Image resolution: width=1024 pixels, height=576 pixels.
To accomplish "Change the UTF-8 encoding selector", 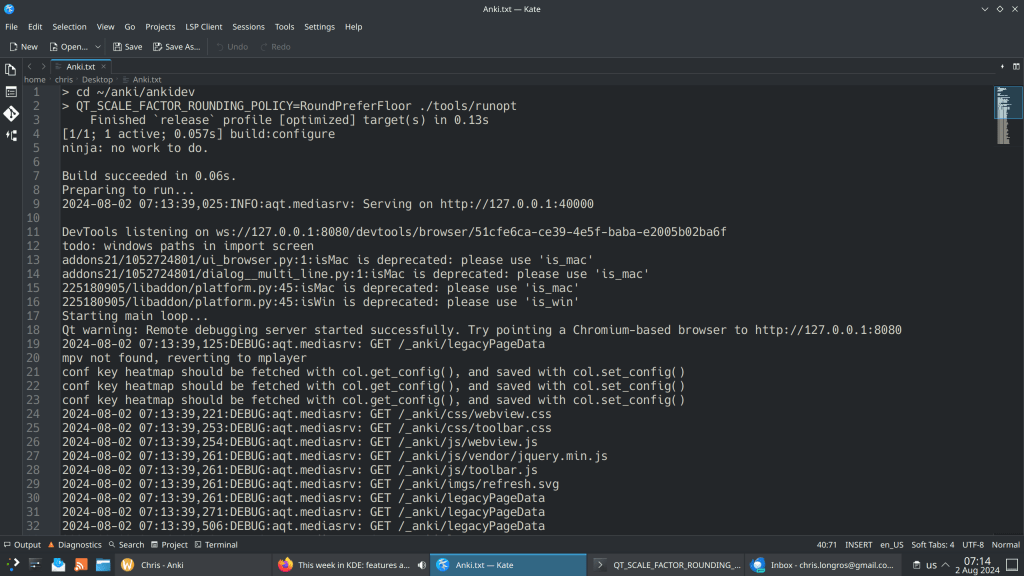I will click(x=973, y=545).
